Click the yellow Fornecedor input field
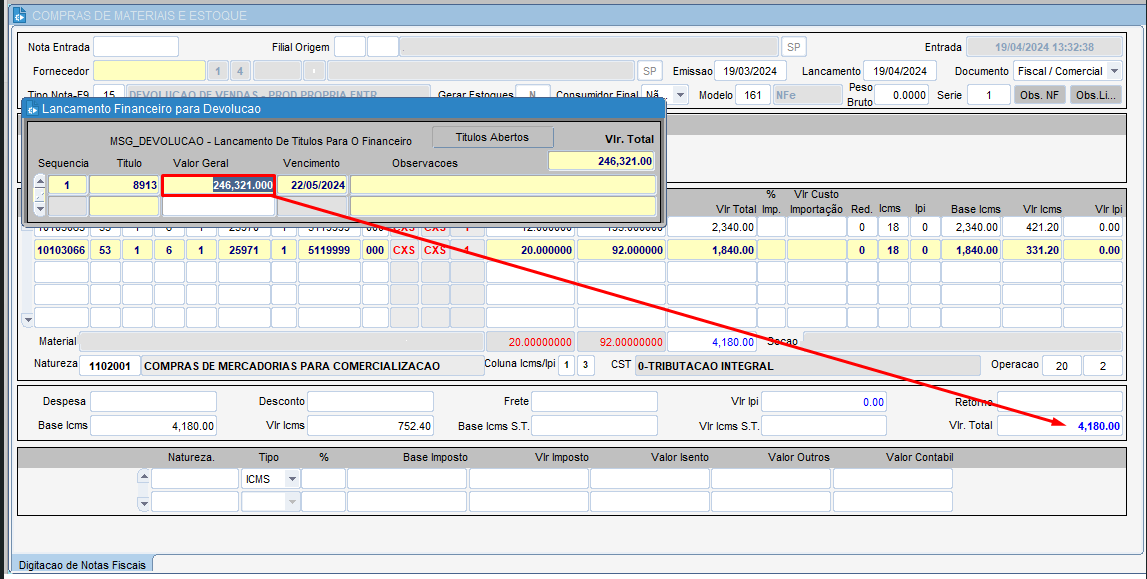The width and height of the screenshot is (1147, 579). tap(149, 71)
